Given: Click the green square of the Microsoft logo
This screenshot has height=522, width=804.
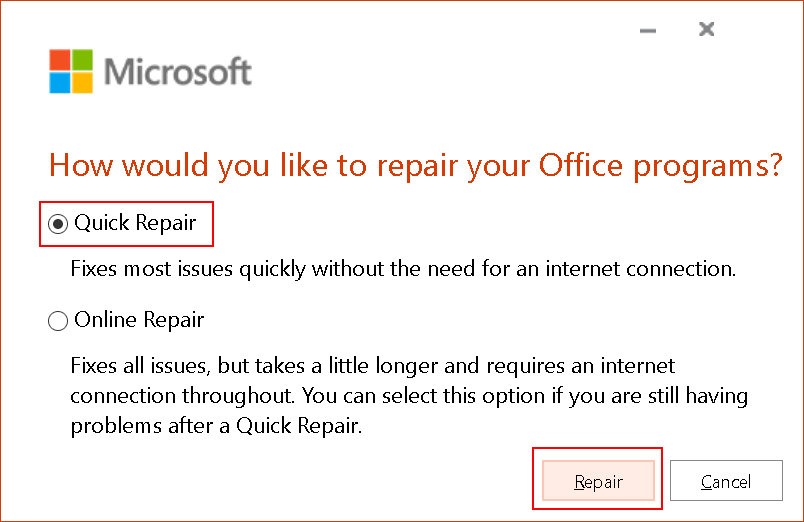Looking at the screenshot, I should pos(83,59).
